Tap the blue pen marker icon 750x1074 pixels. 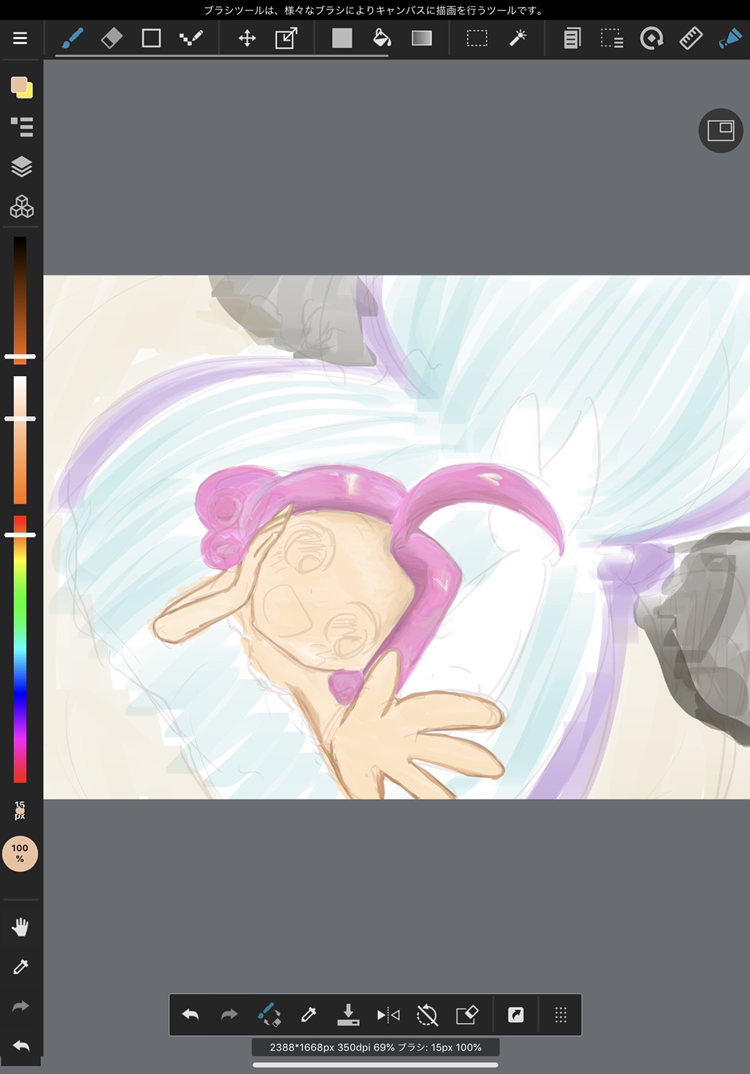730,38
